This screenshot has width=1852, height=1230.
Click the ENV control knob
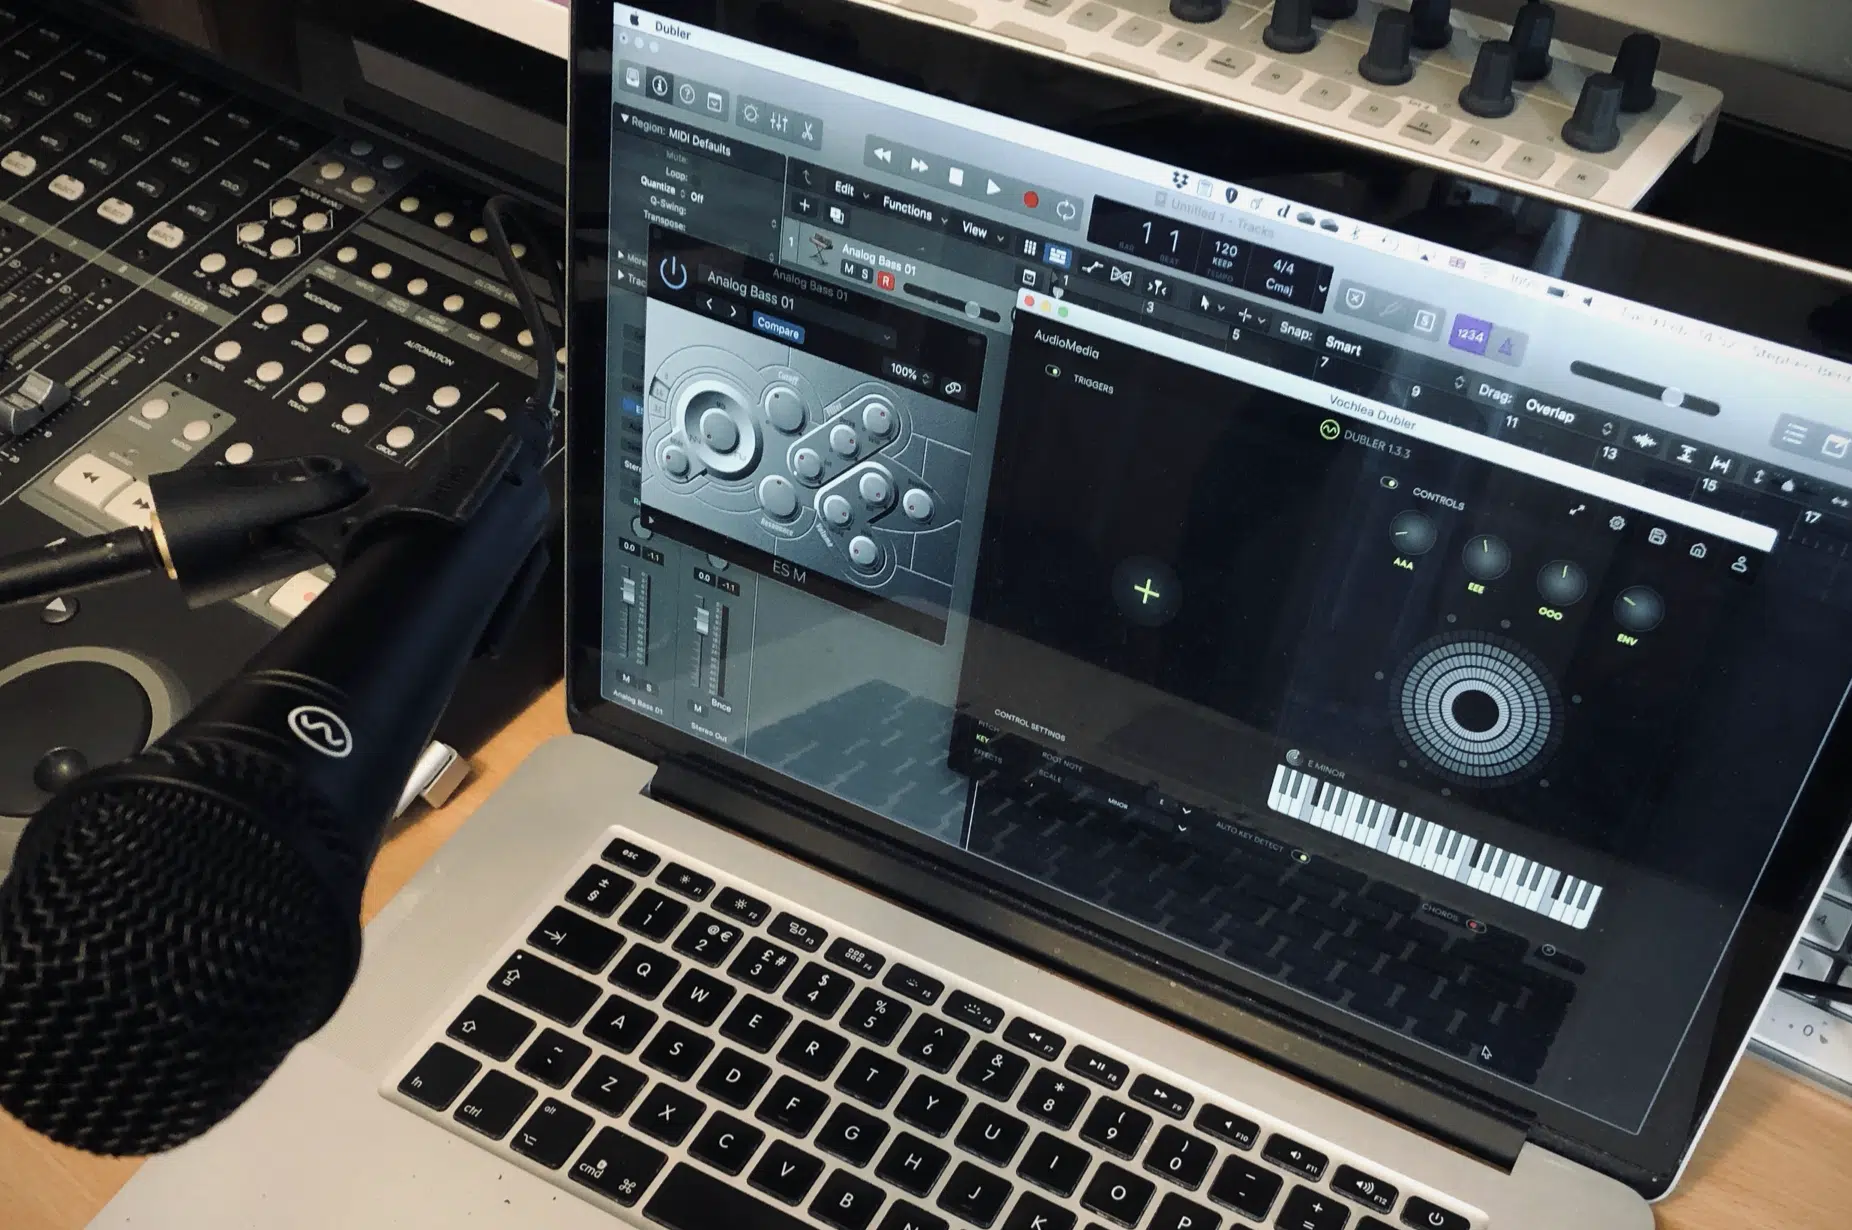[1636, 606]
